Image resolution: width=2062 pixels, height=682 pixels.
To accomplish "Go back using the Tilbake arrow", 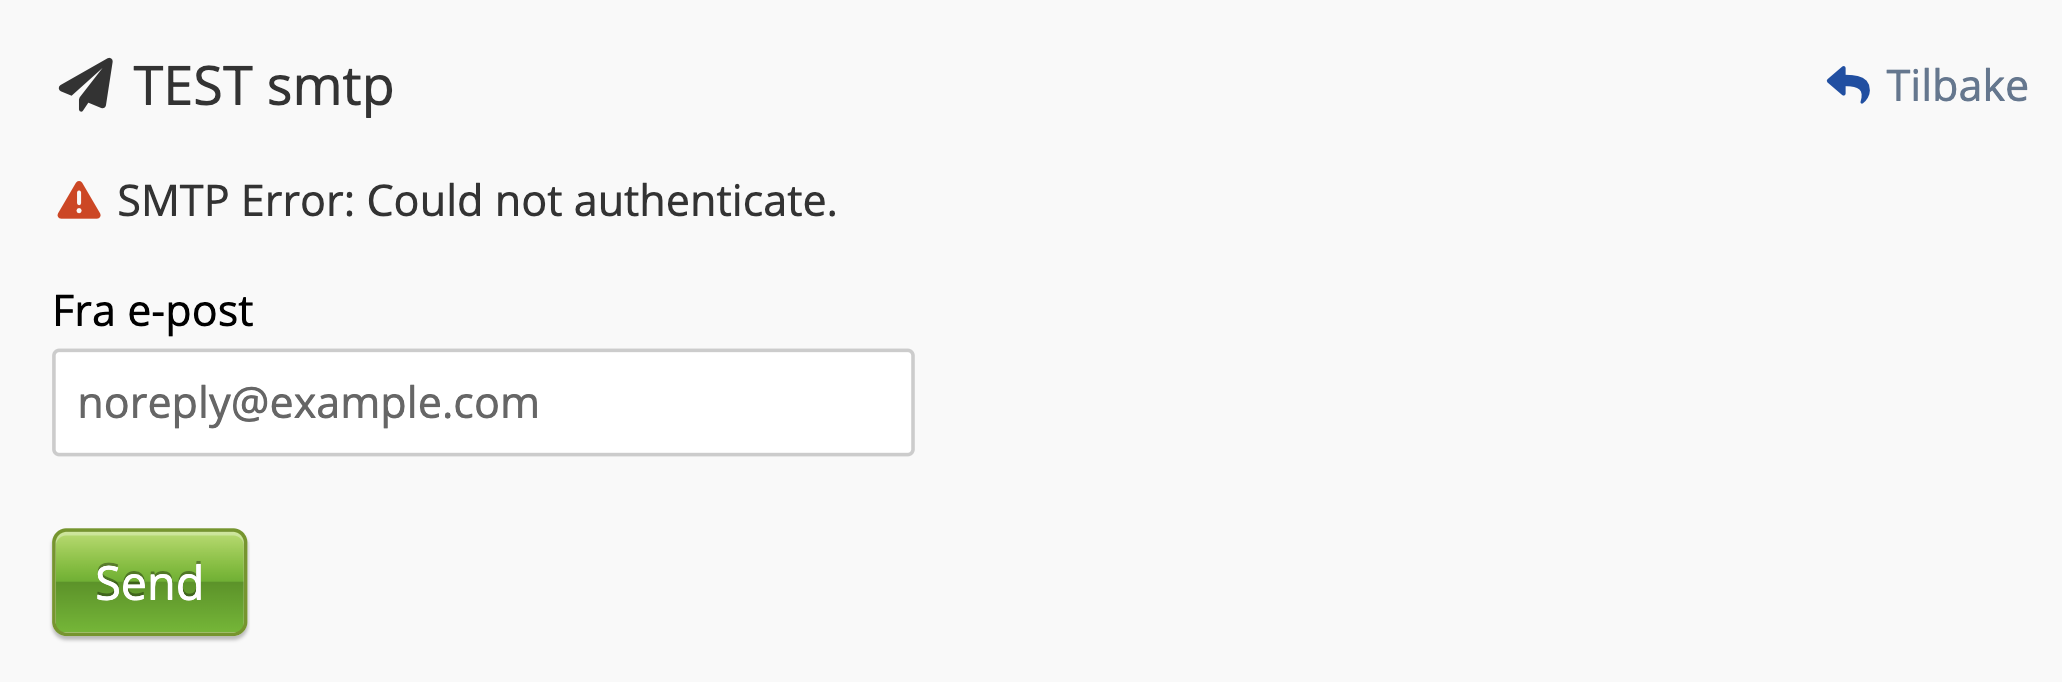I will point(1848,85).
